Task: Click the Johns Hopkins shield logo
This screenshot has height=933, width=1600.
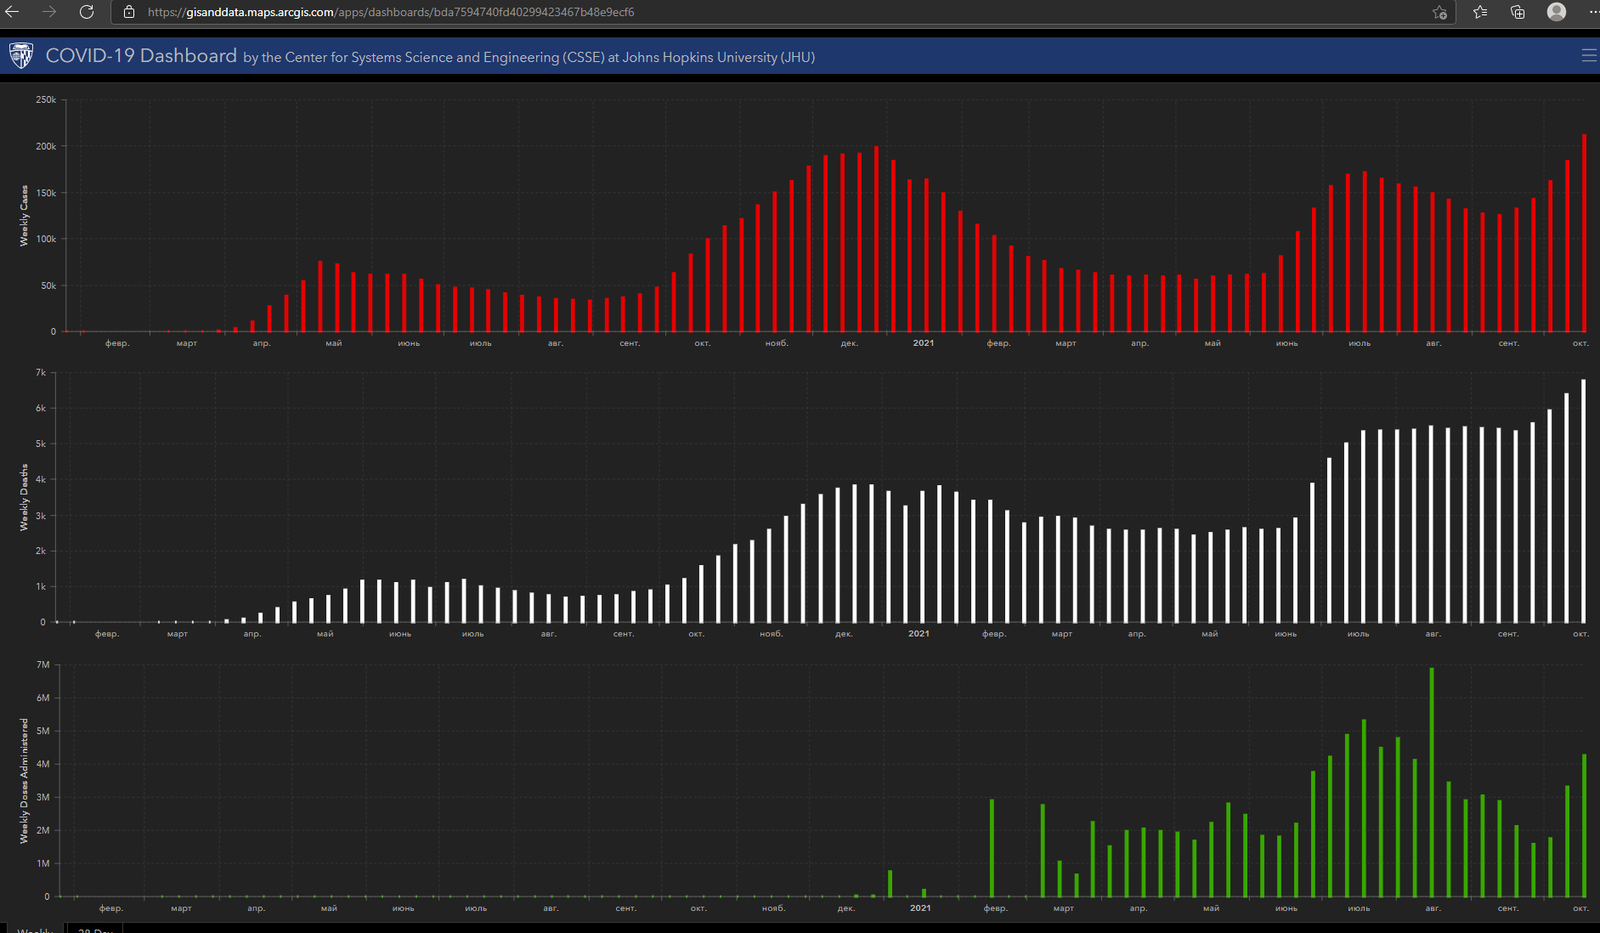Action: (x=21, y=56)
